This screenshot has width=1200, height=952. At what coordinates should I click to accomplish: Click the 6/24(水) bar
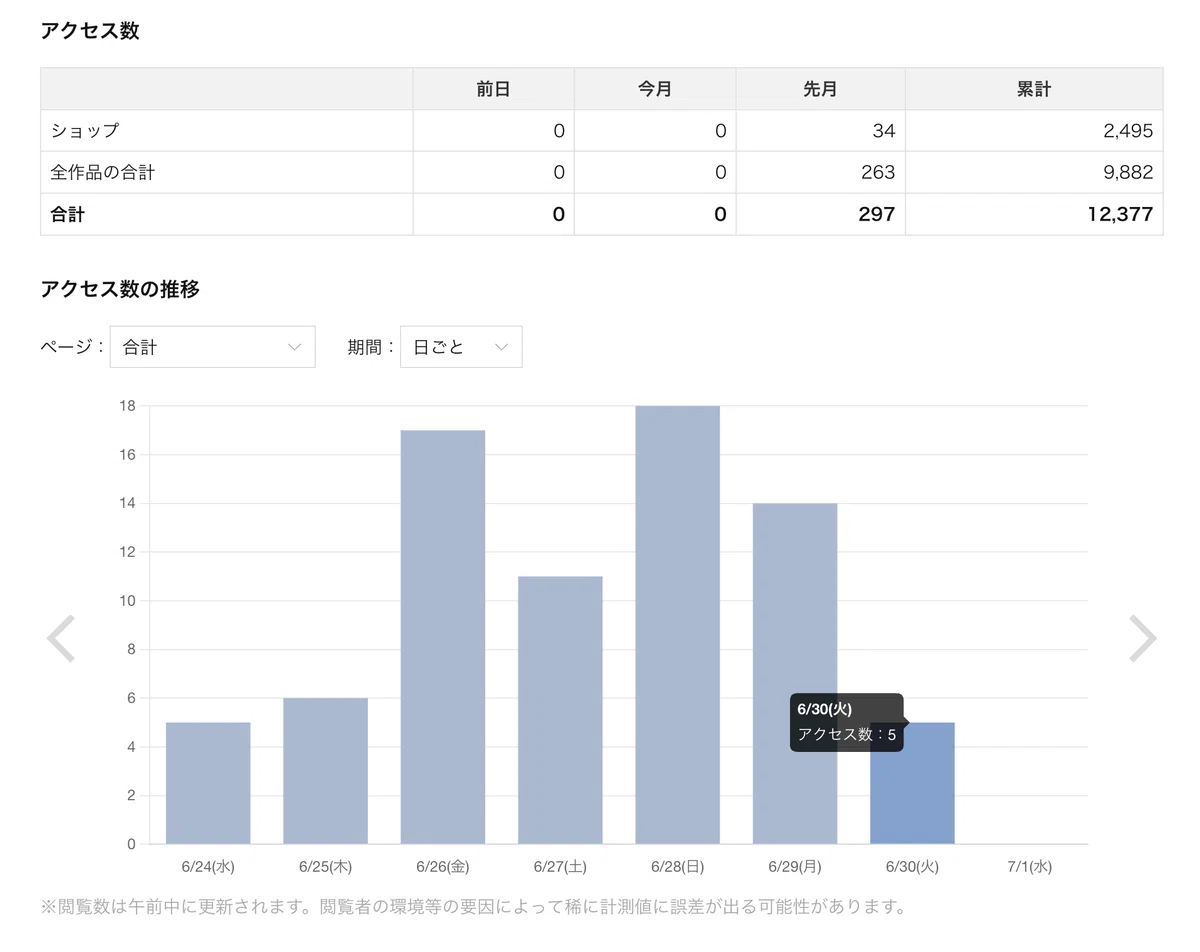(208, 783)
